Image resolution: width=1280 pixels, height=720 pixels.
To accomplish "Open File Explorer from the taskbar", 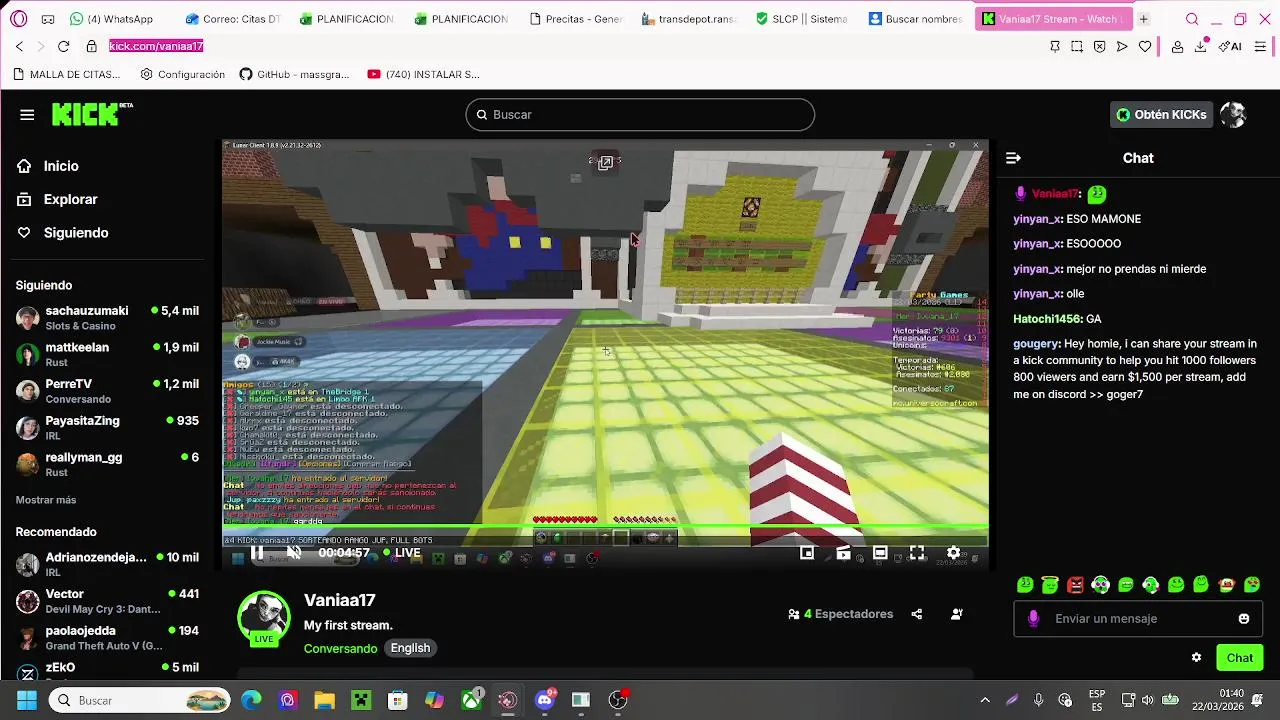I will point(324,700).
